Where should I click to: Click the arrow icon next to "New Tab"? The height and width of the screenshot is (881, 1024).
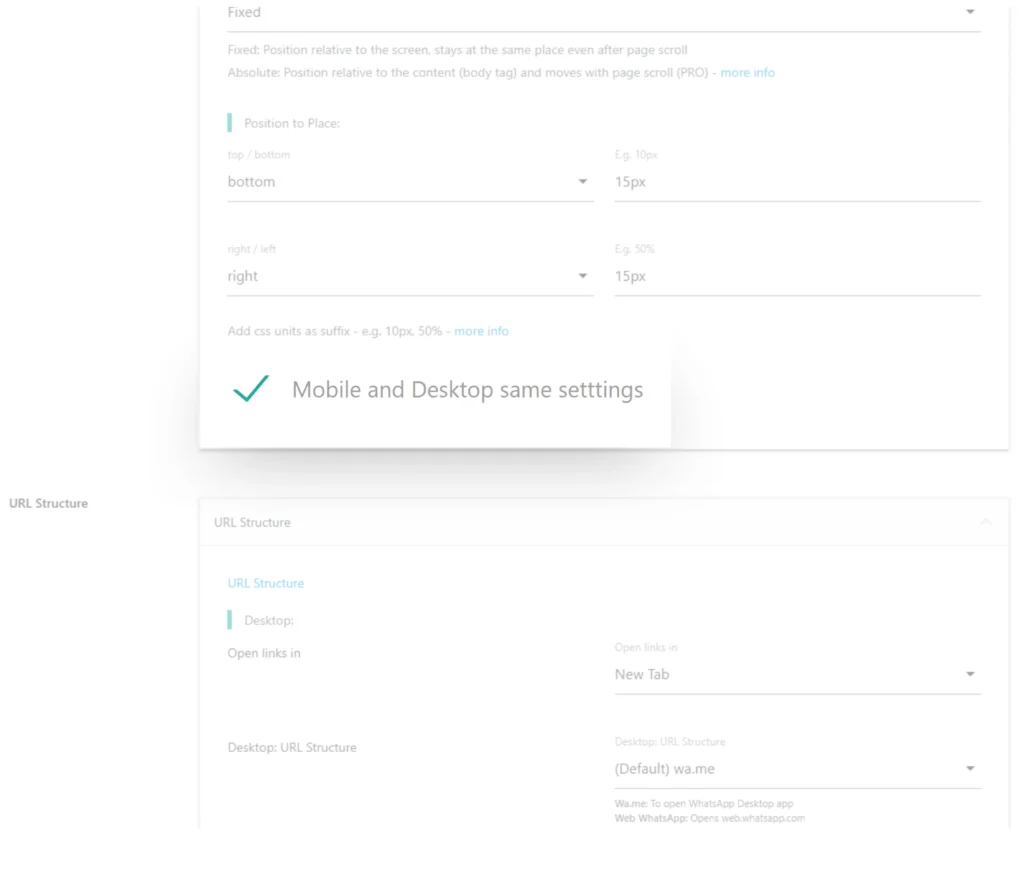pos(969,674)
